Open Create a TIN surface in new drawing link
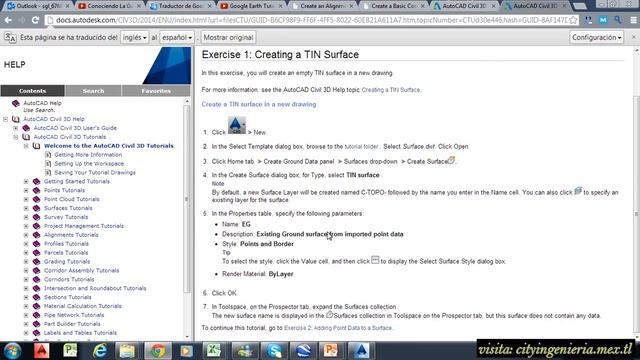 (259, 104)
